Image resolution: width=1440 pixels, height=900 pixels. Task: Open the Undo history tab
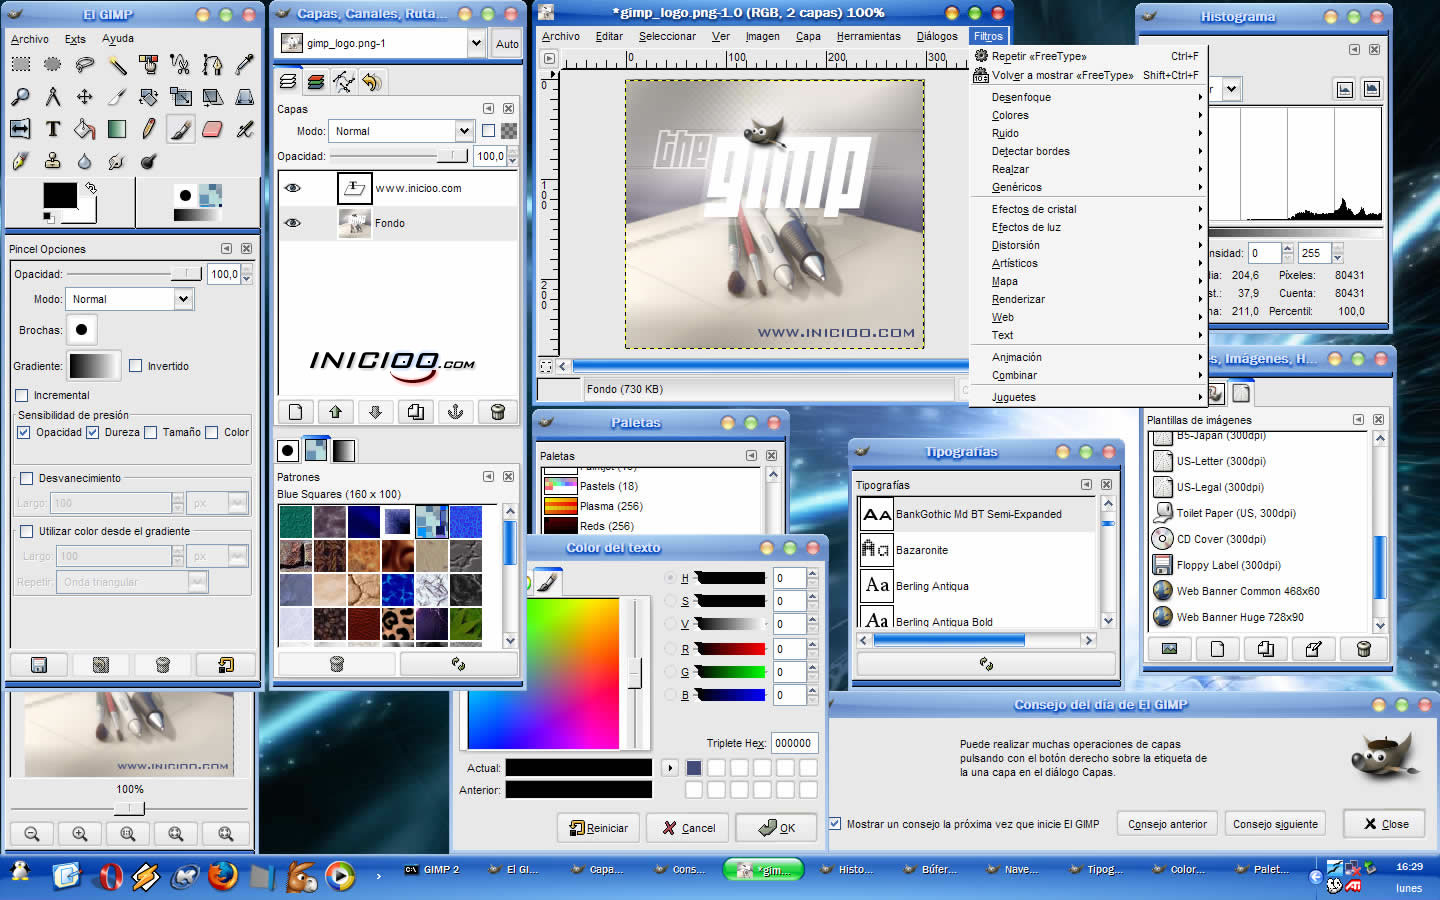pos(372,82)
